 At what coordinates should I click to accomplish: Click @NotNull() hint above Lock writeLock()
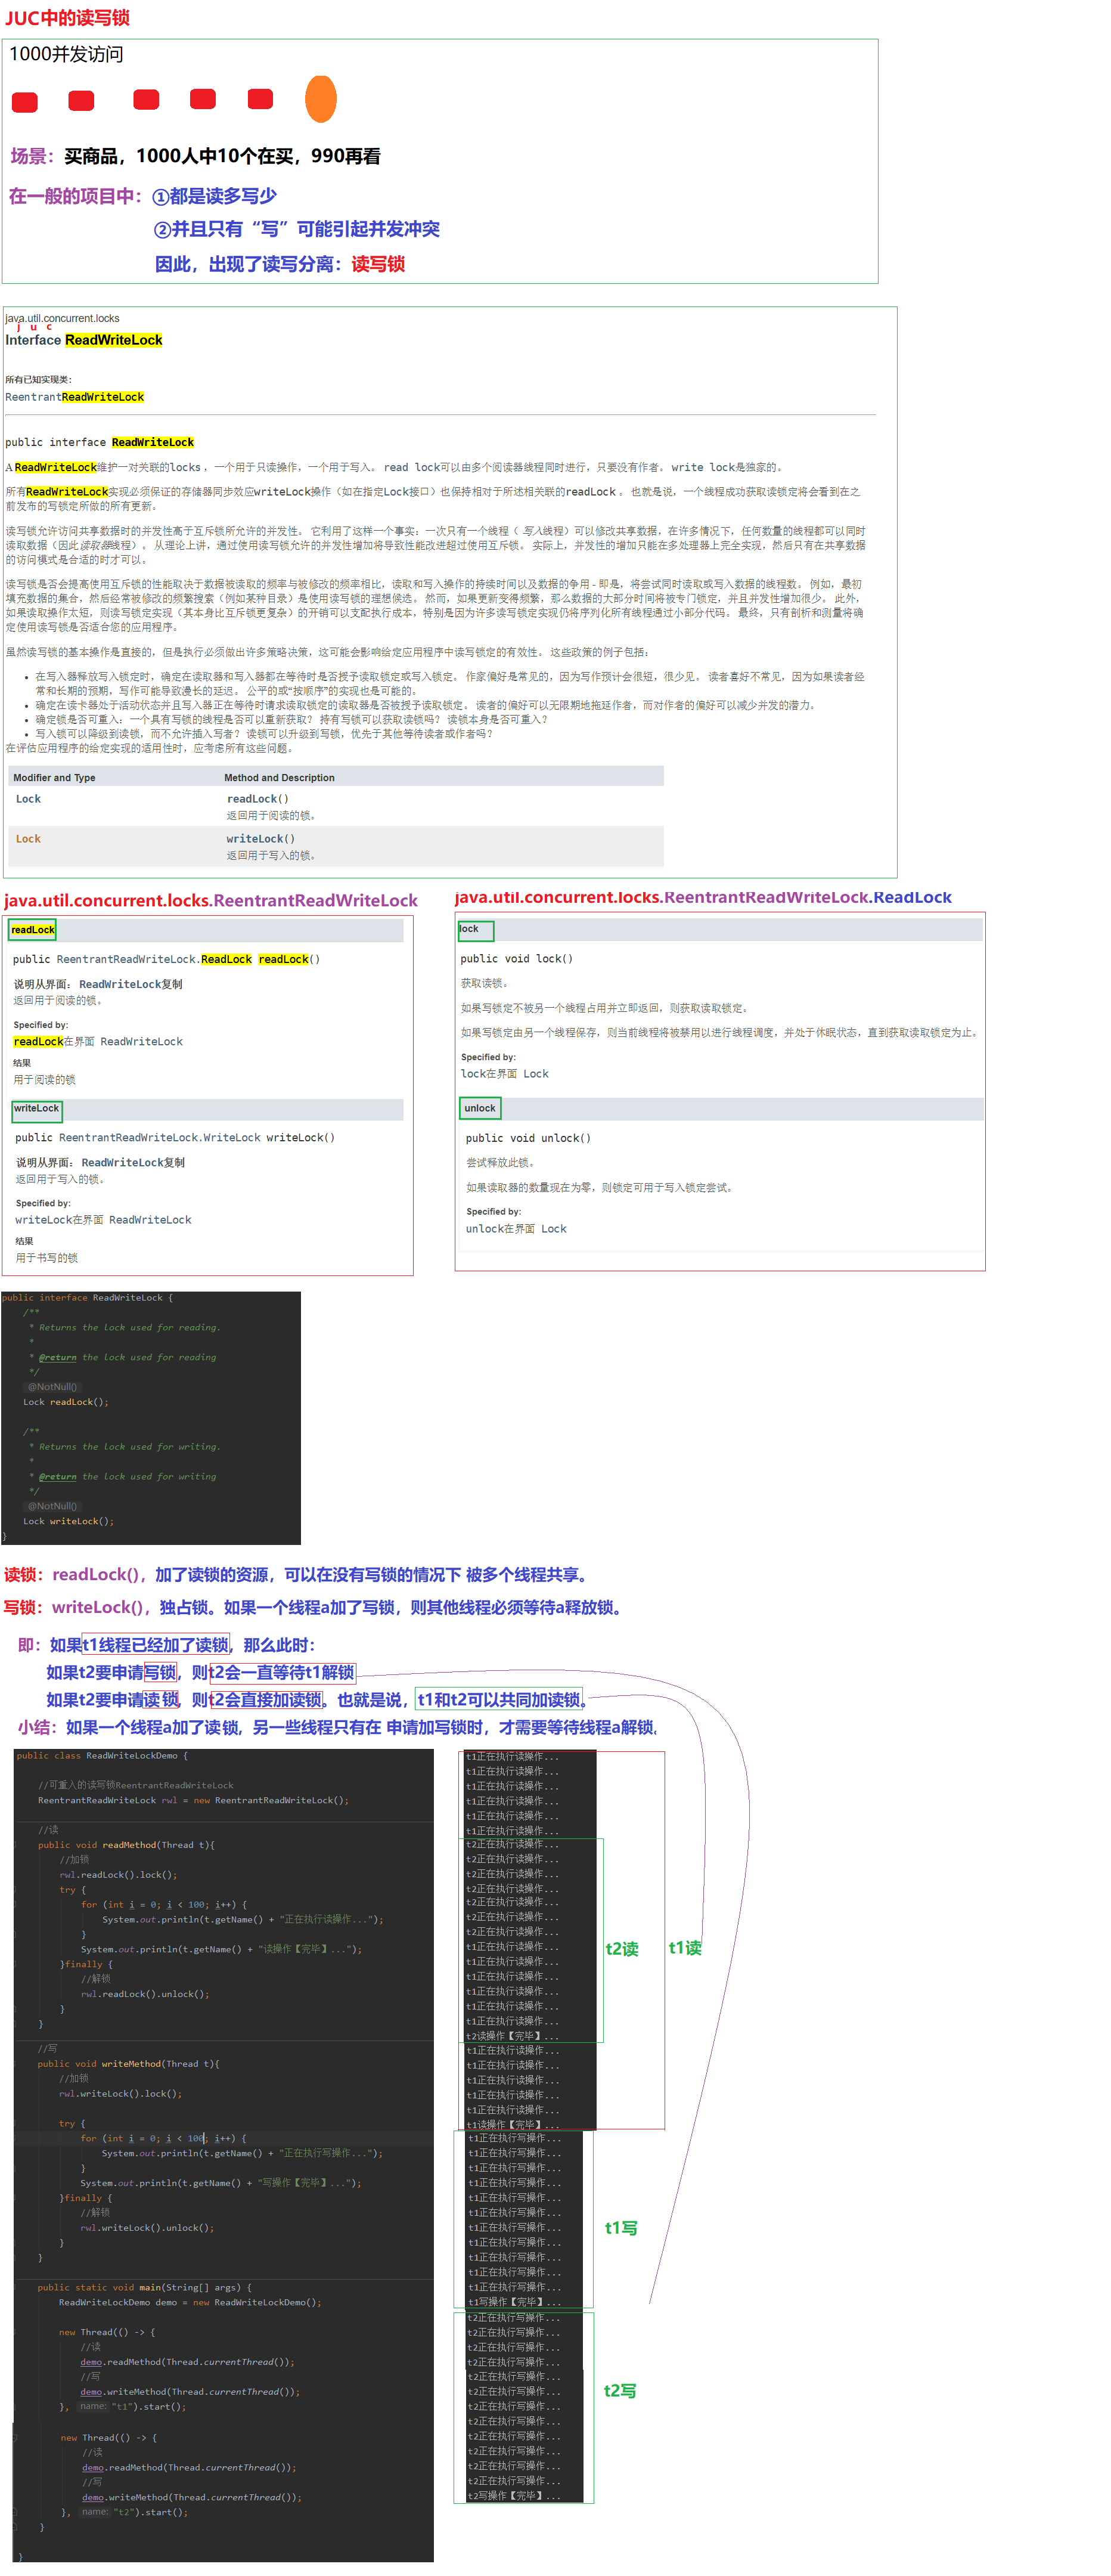(52, 1506)
